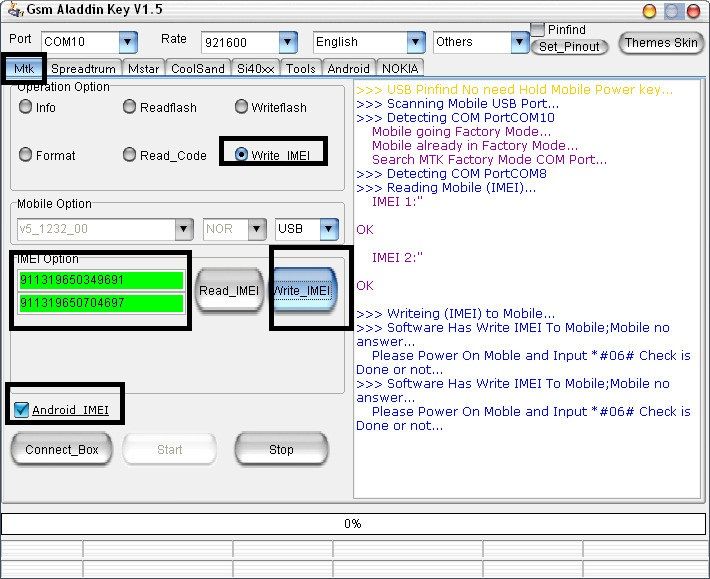Switch to the Android tab

click(x=348, y=69)
